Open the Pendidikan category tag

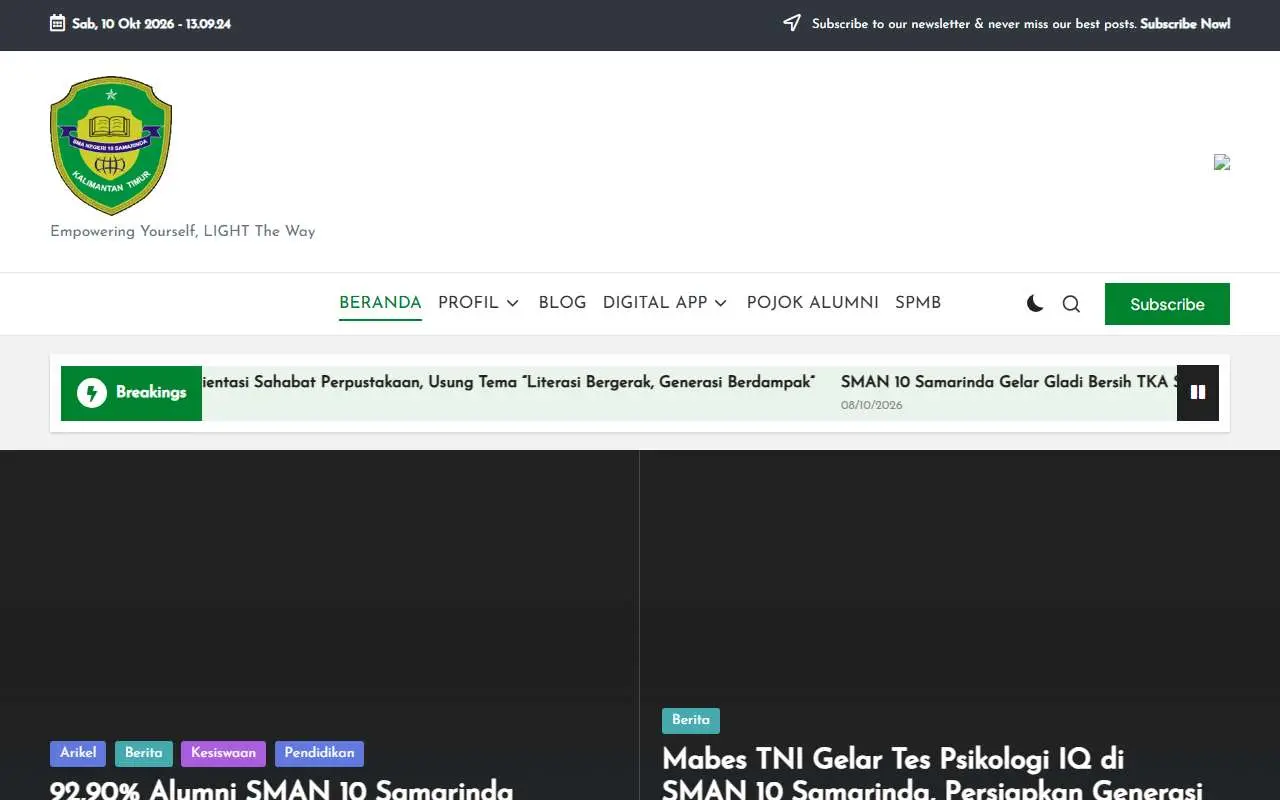pyautogui.click(x=319, y=753)
